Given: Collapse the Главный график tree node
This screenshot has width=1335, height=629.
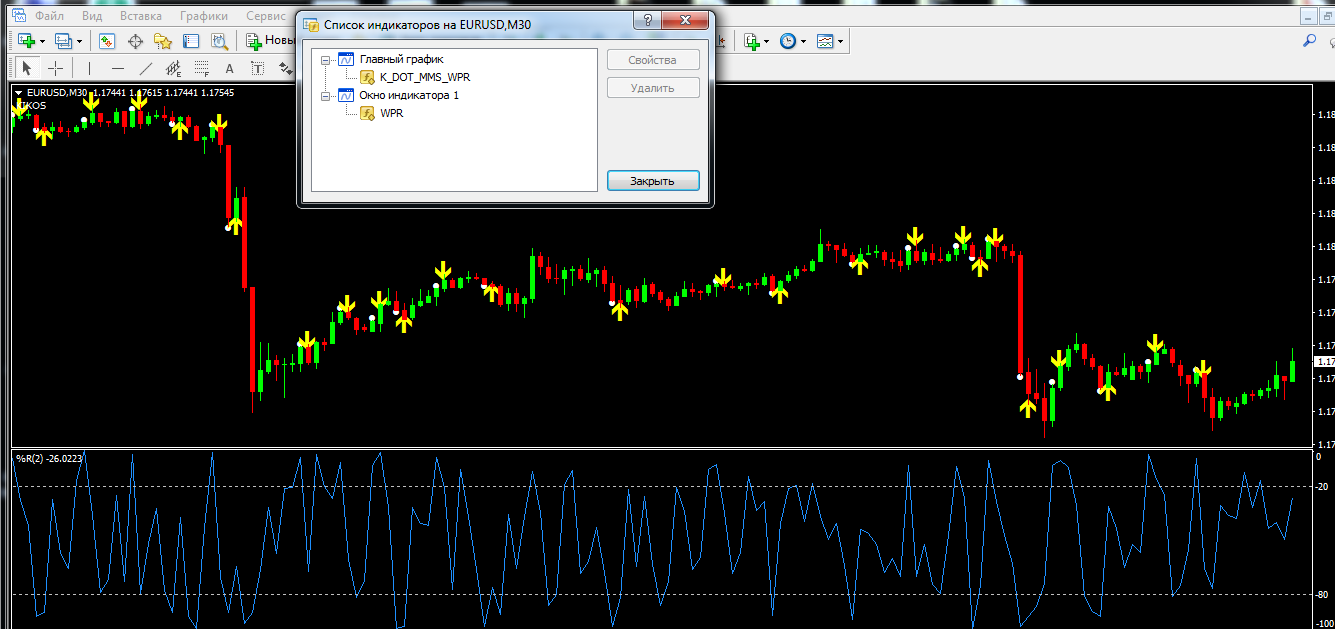Looking at the screenshot, I should point(324,60).
